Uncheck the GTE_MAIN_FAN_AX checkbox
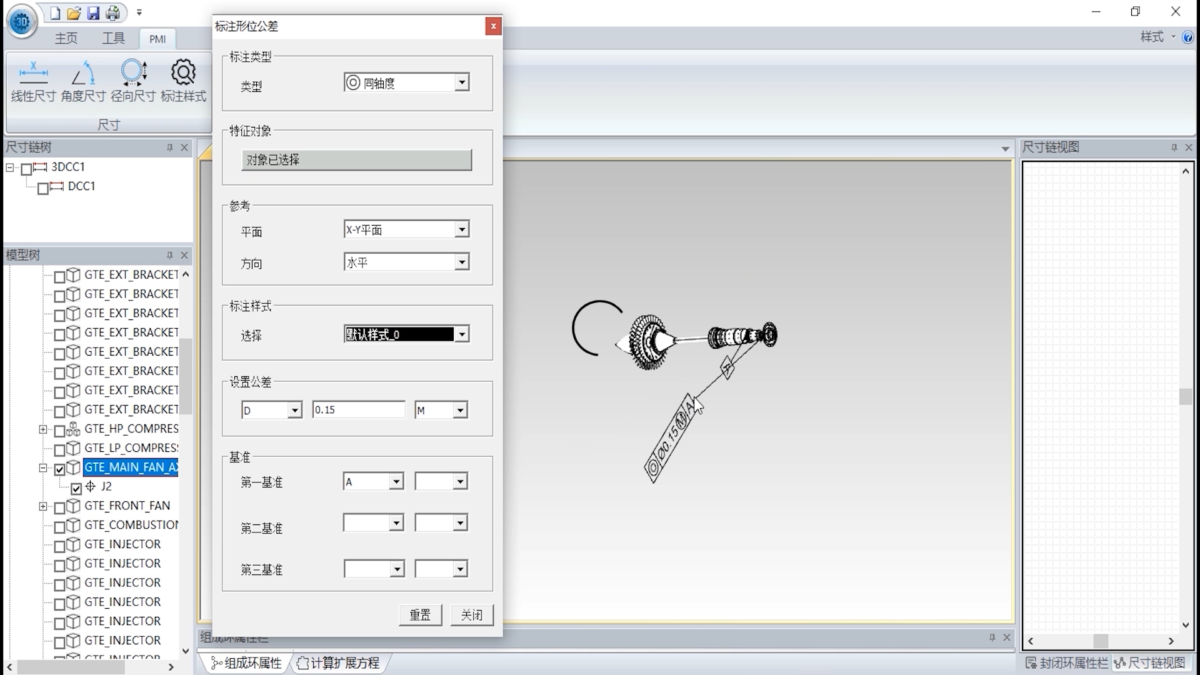Viewport: 1200px width, 675px height. click(x=60, y=468)
